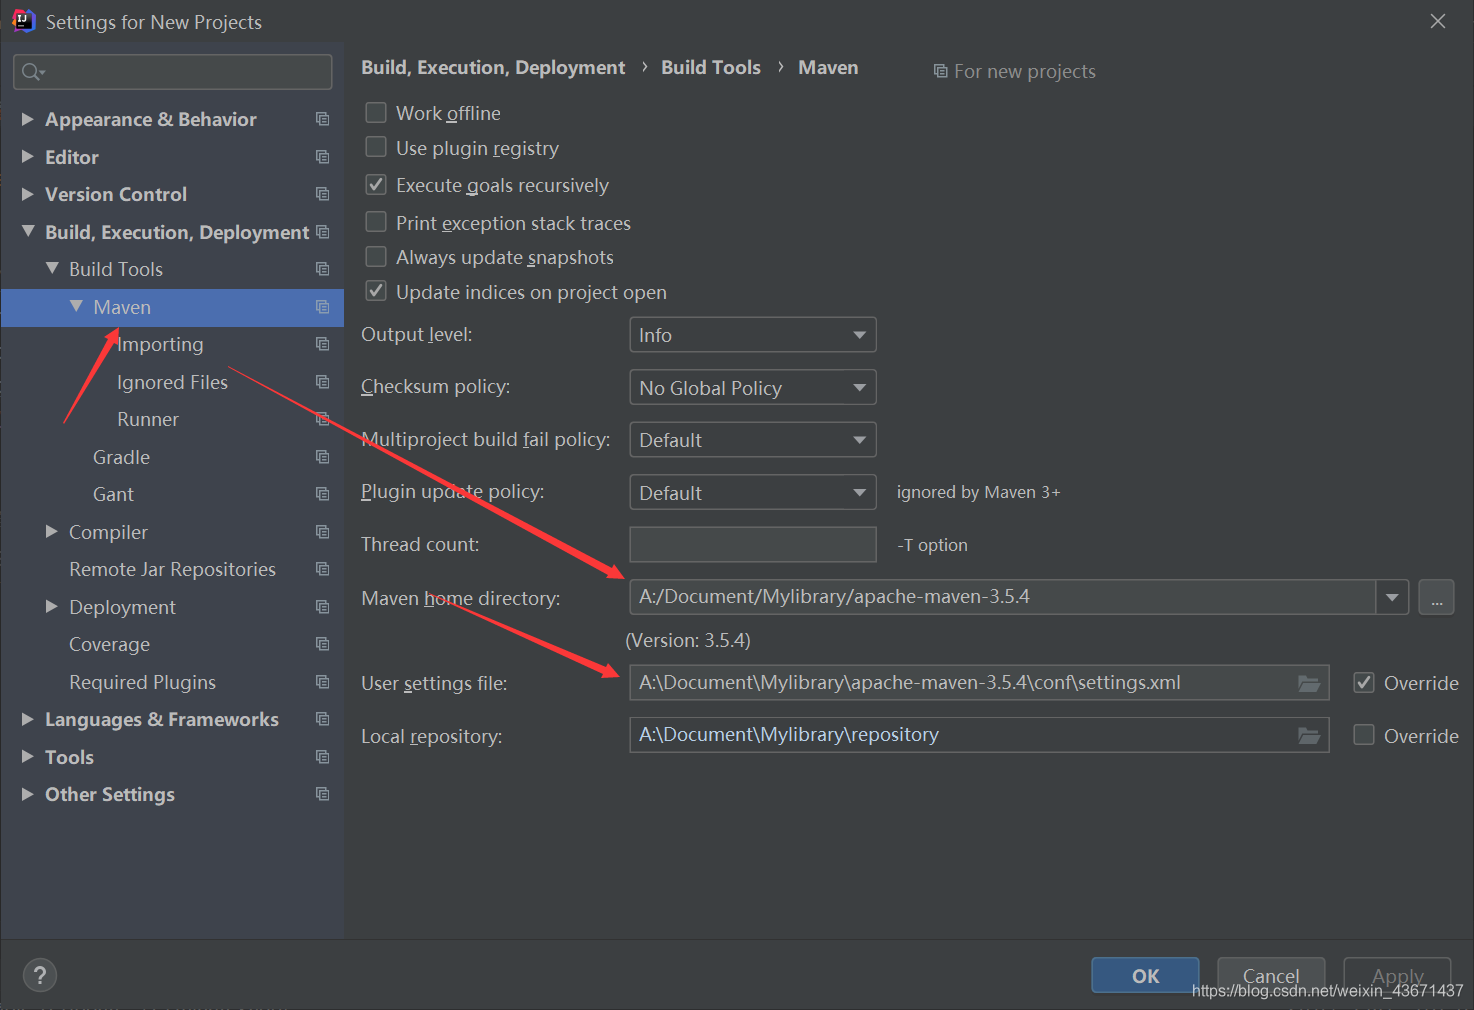Click Build Tools breadcrumb
Image resolution: width=1474 pixels, height=1010 pixels.
(x=711, y=67)
